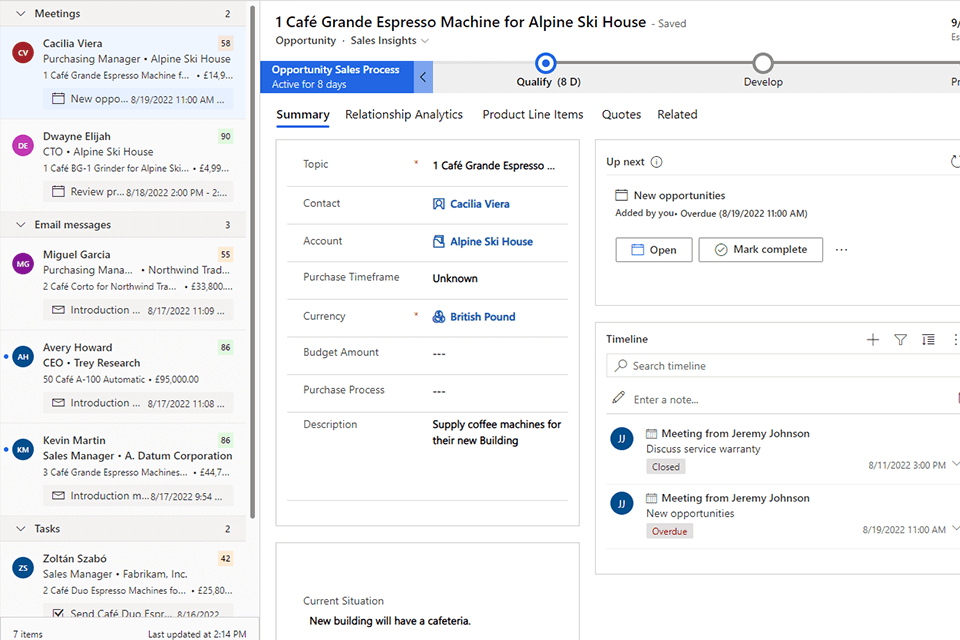Screen dimensions: 960x640
Task: Click the Alpine Ski House account icon
Action: point(439,242)
